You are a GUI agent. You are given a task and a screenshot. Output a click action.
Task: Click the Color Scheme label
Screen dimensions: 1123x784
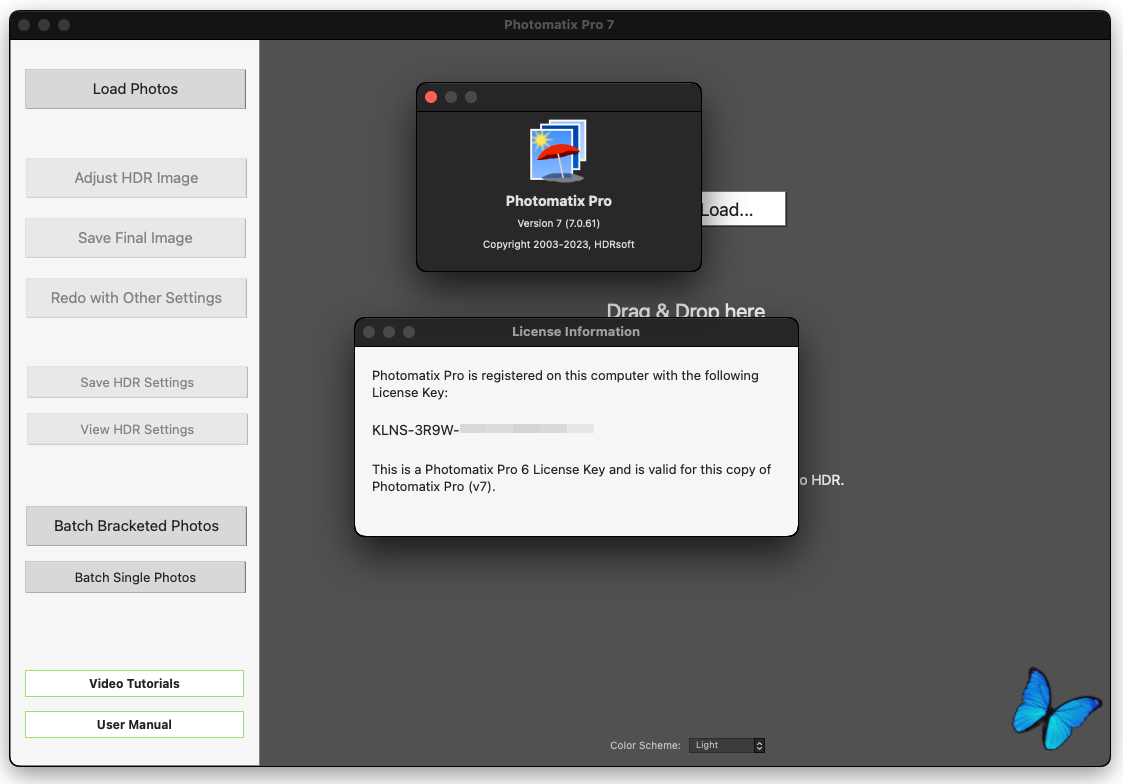(645, 745)
